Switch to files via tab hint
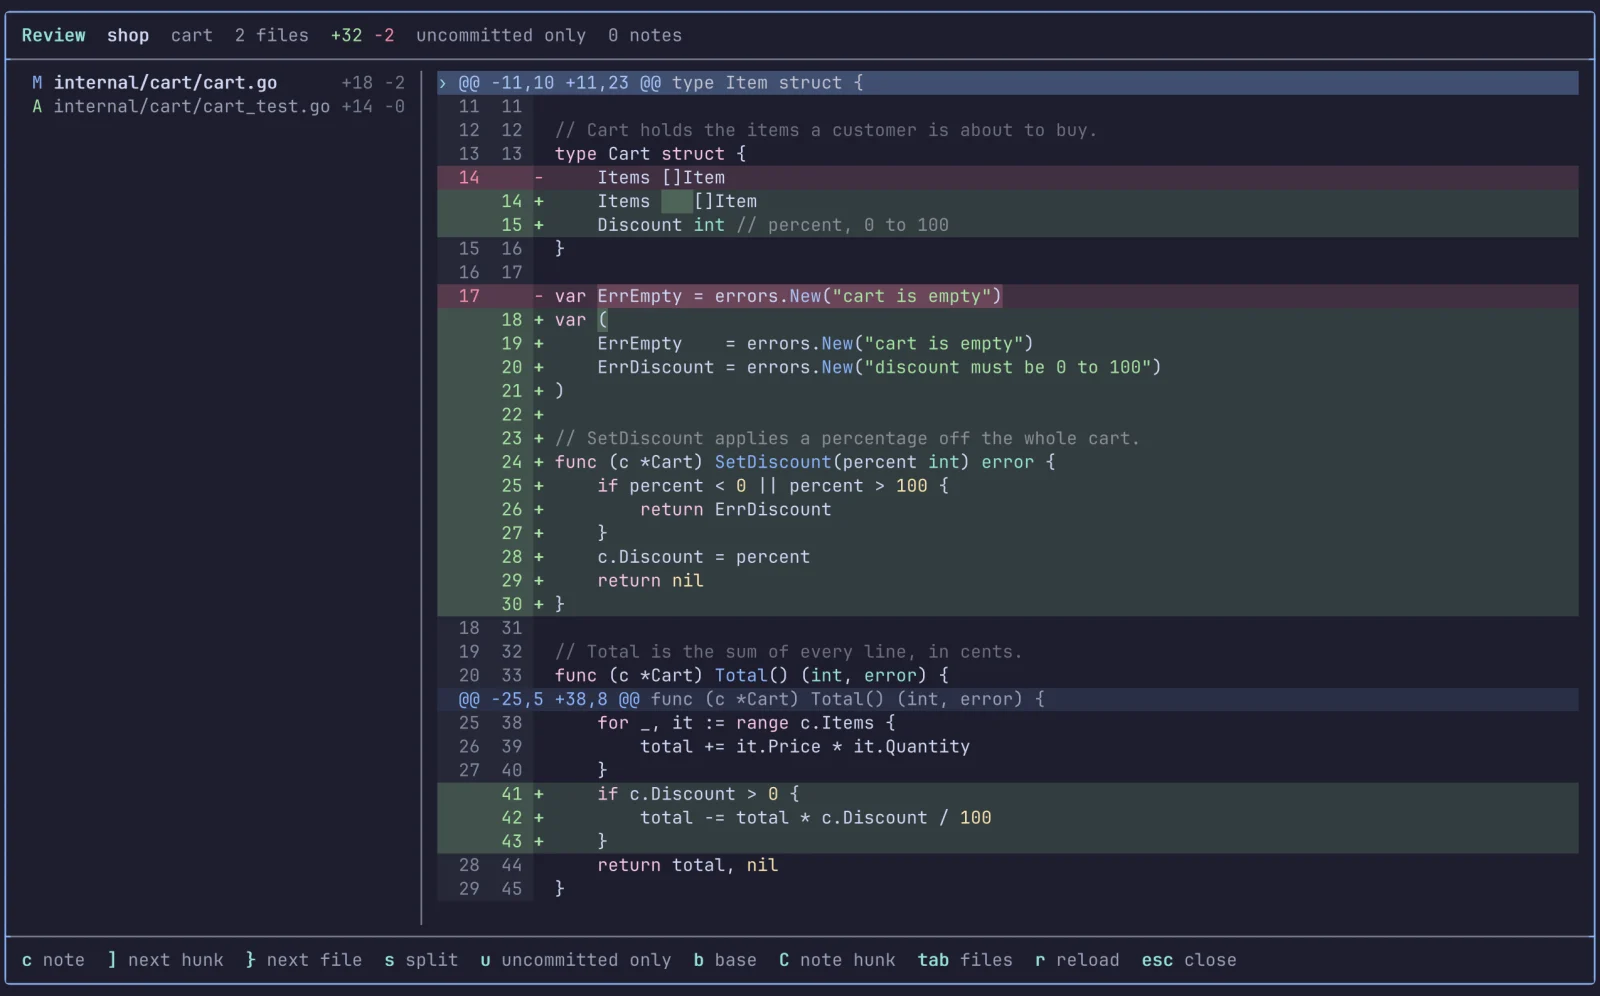1600x996 pixels. (x=965, y=960)
